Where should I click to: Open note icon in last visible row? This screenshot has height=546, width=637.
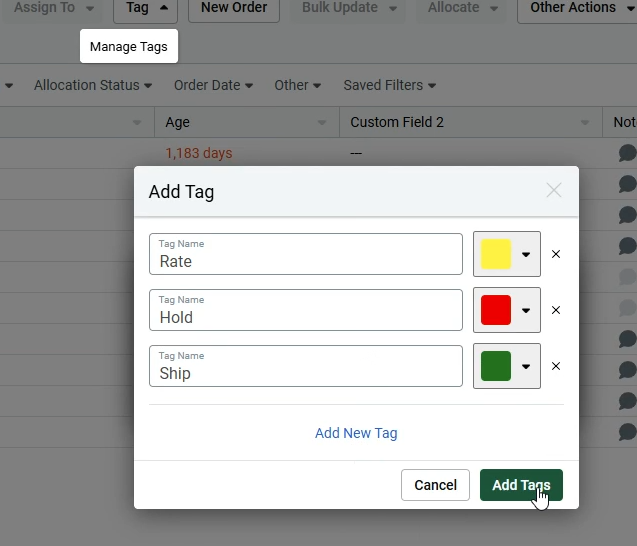[627, 432]
